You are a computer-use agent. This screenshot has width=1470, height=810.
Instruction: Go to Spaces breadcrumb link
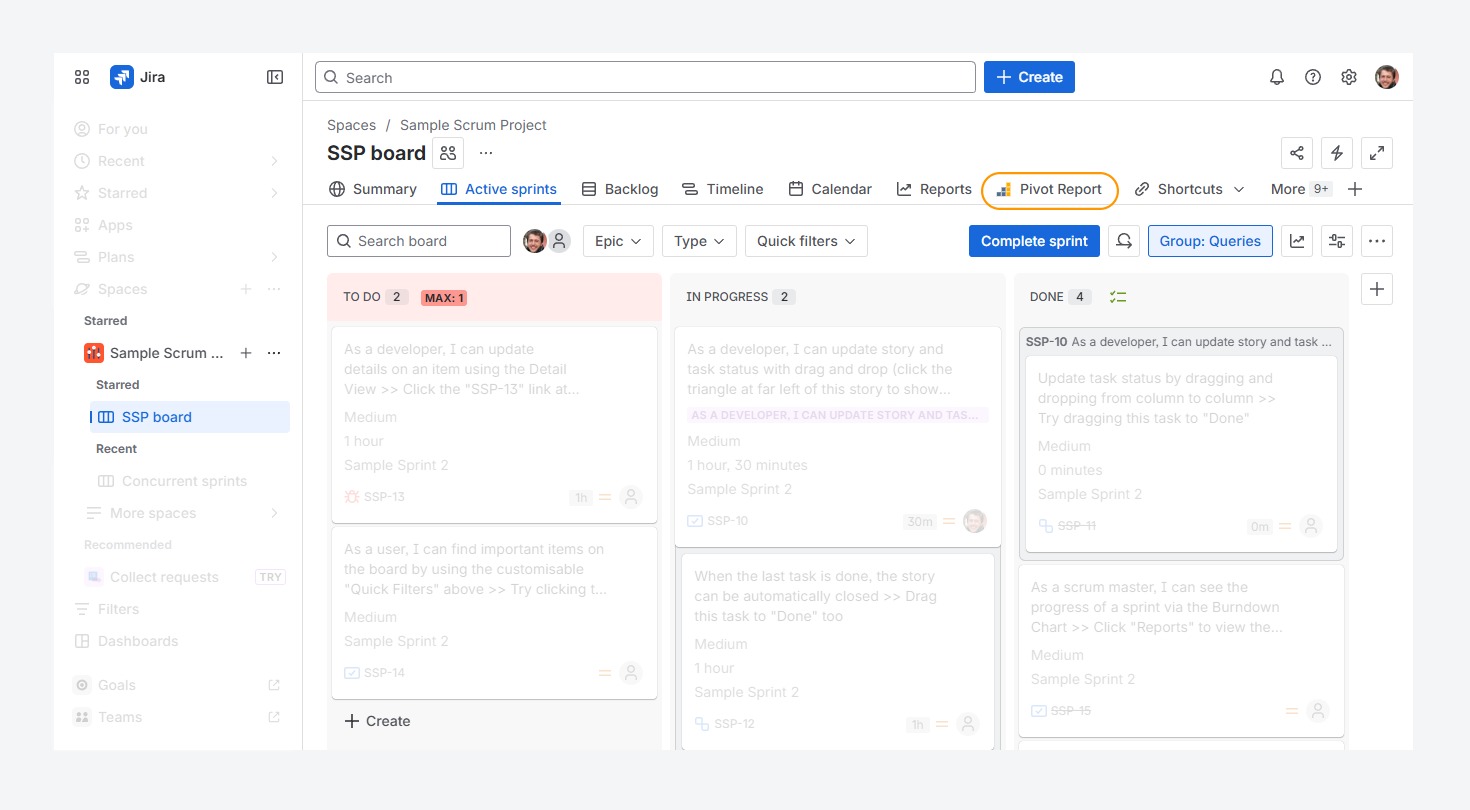[352, 125]
